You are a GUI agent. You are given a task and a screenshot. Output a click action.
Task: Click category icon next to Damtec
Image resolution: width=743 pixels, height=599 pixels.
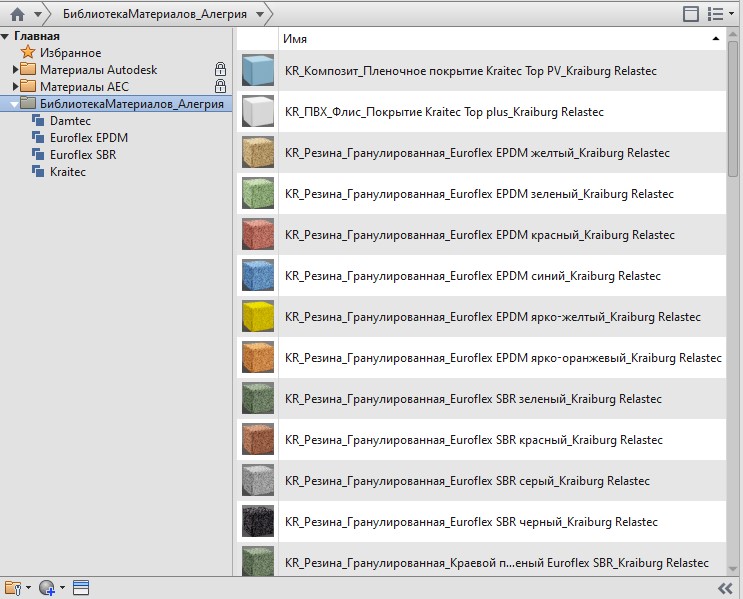[x=38, y=120]
